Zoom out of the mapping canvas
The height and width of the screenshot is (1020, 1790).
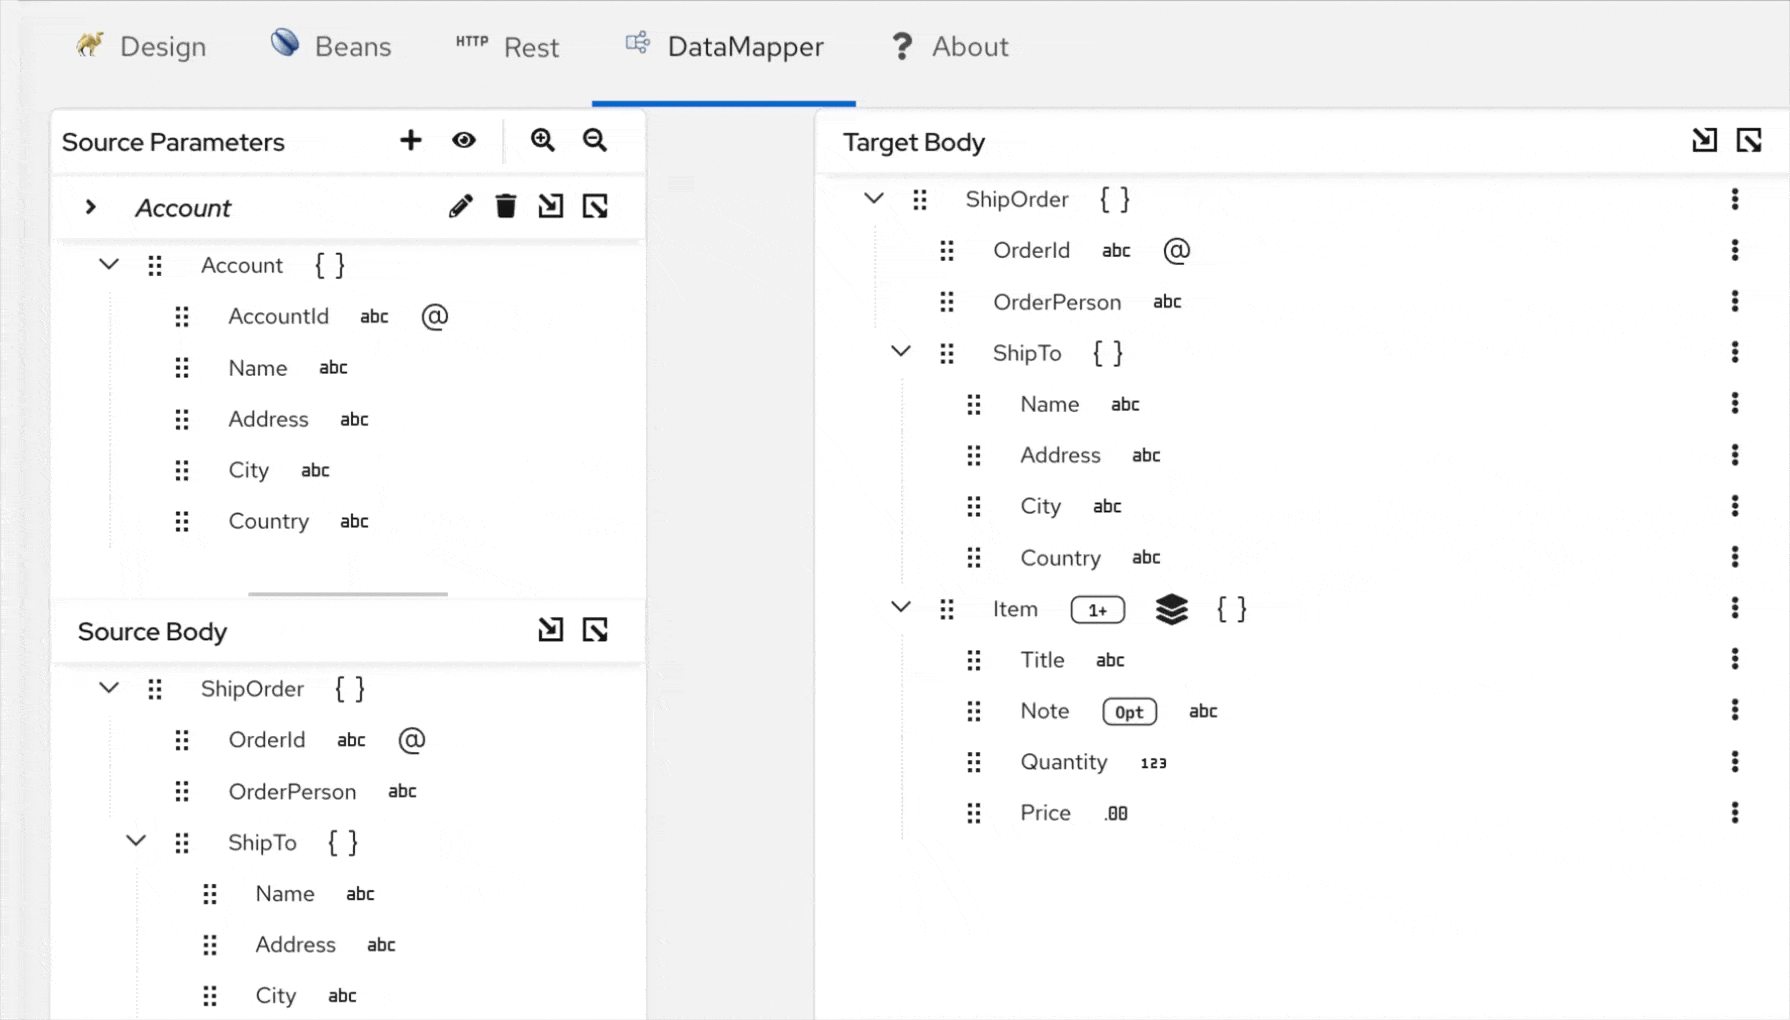click(x=595, y=141)
